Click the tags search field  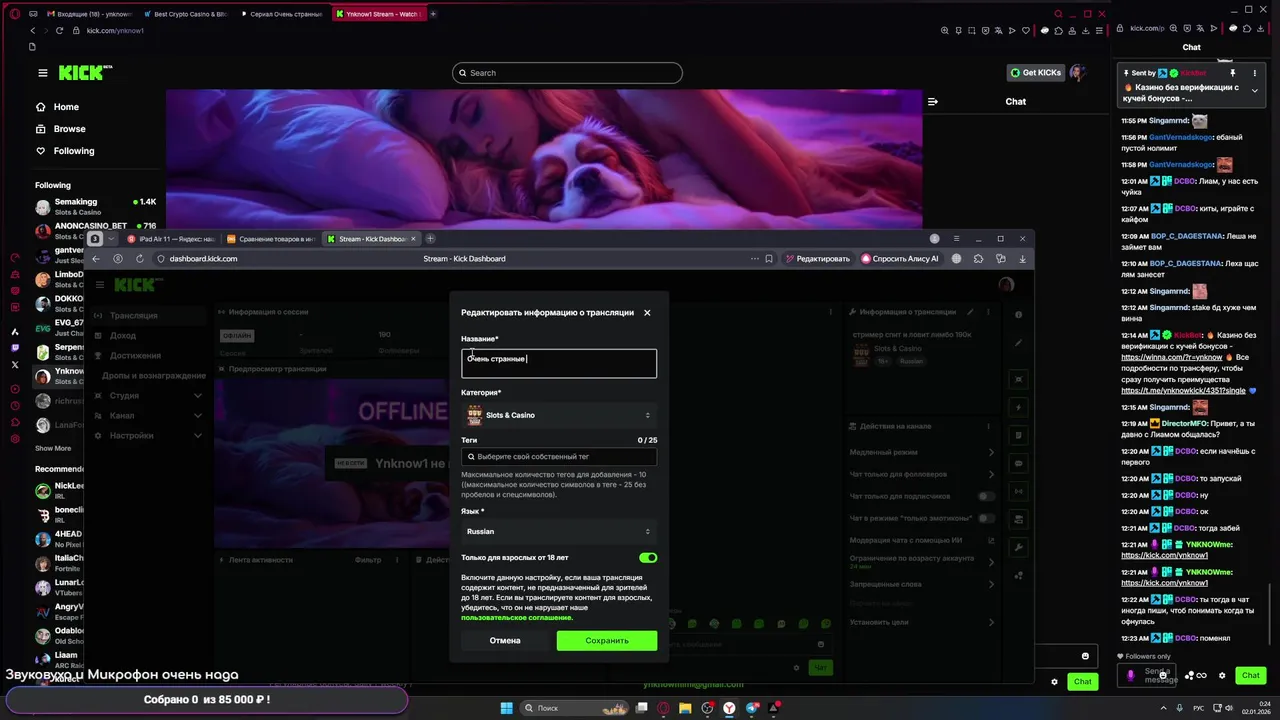(559, 456)
